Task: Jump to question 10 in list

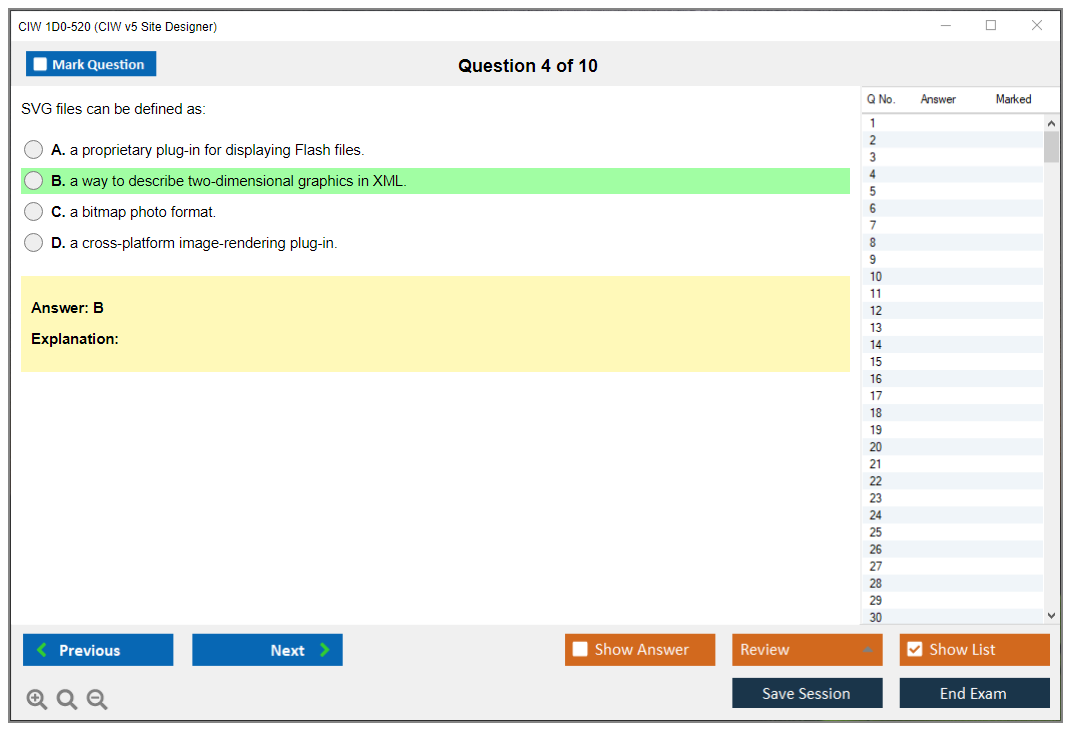Action: click(876, 277)
